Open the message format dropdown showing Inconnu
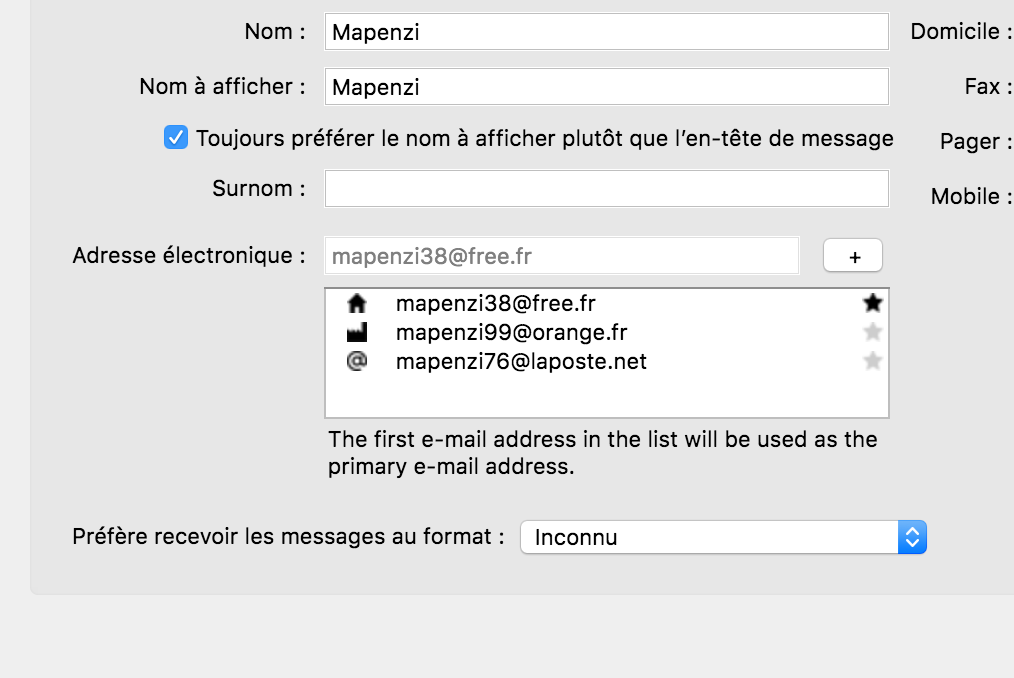The width and height of the screenshot is (1014, 678). (x=723, y=537)
